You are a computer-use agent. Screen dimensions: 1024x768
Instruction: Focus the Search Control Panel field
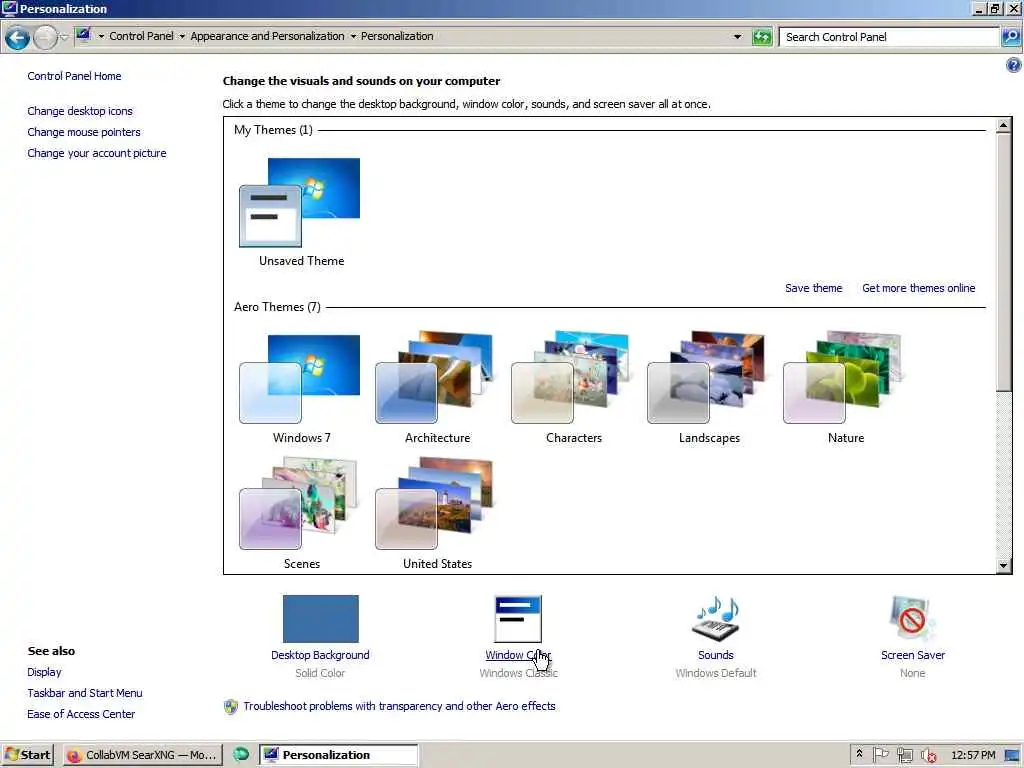[889, 37]
